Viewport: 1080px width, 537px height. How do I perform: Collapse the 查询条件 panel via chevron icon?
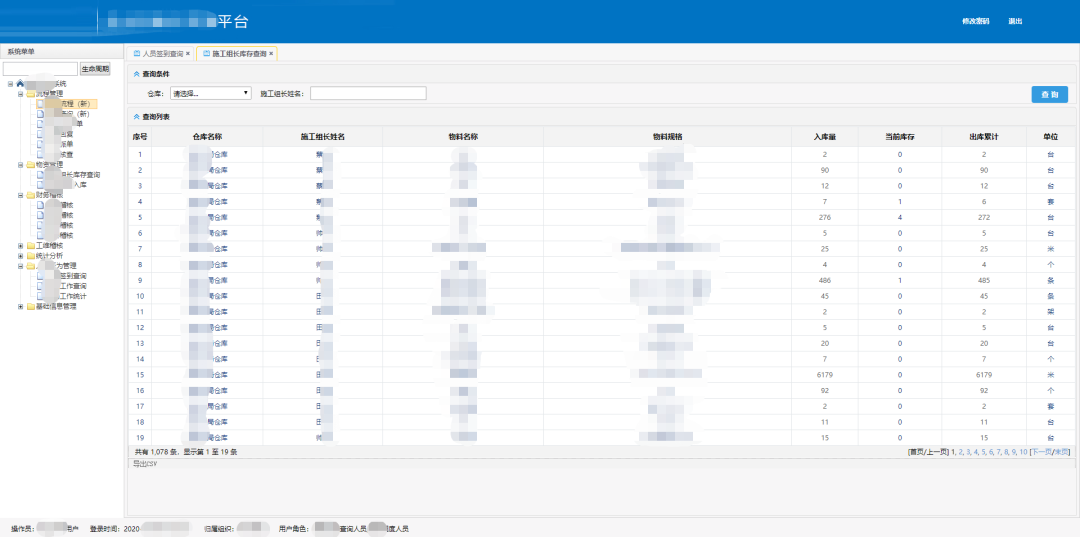pyautogui.click(x=136, y=74)
